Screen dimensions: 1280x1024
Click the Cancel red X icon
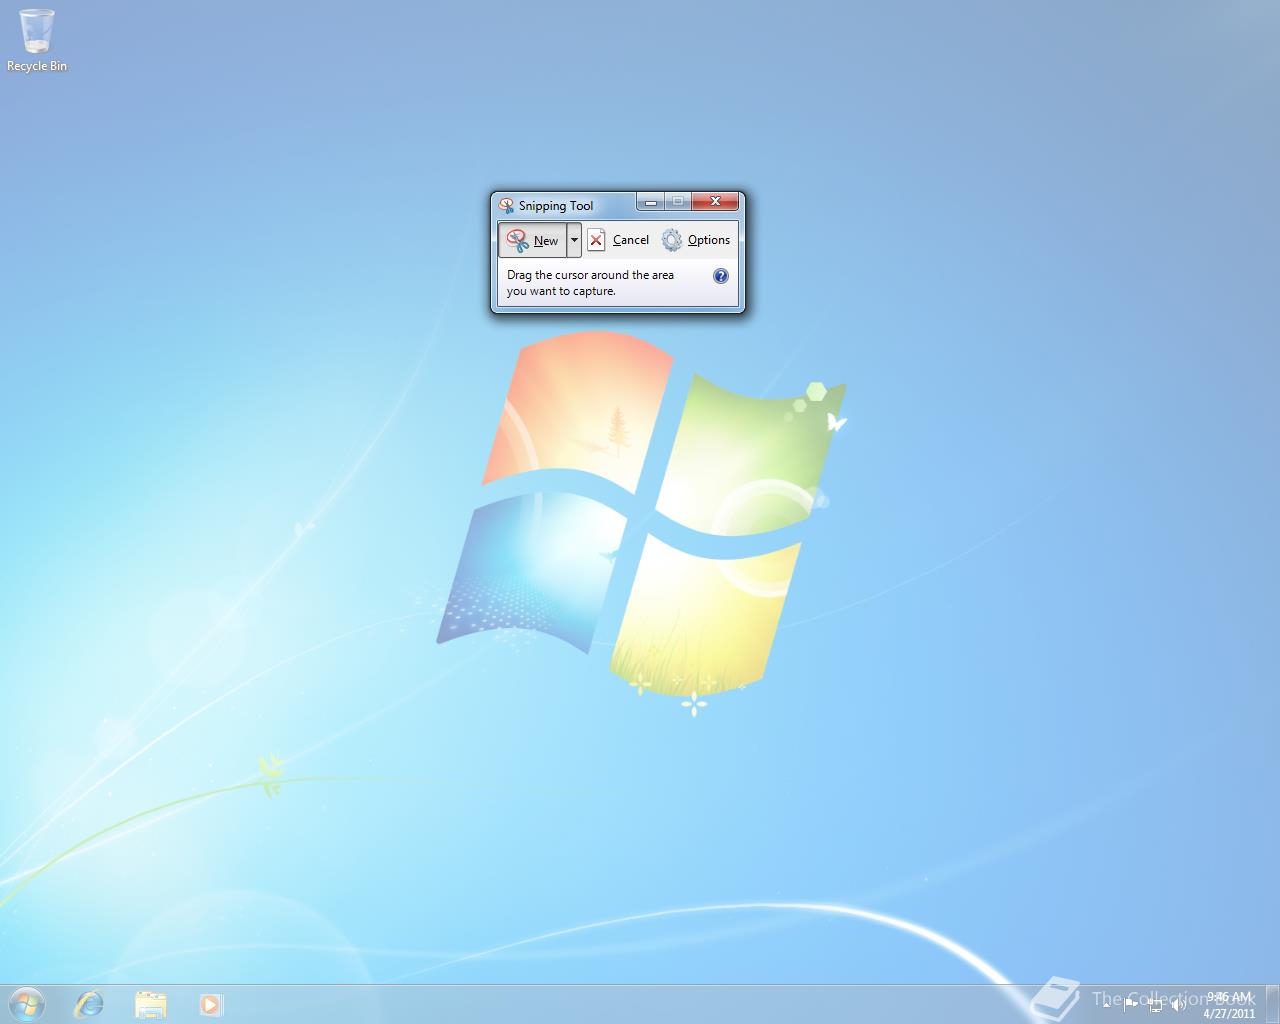[x=596, y=239]
